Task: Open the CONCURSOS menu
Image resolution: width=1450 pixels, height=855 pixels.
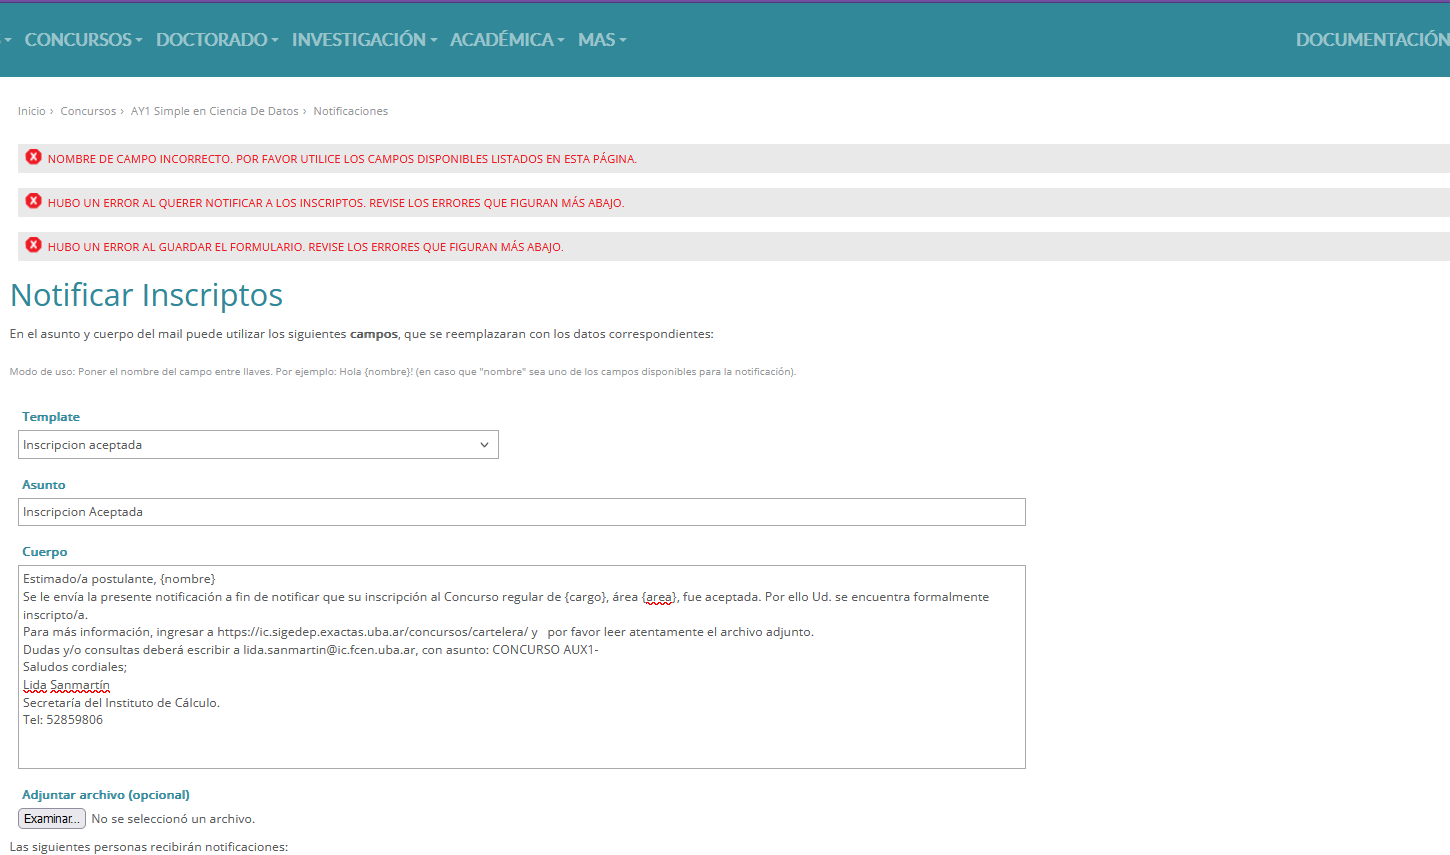Action: [83, 40]
